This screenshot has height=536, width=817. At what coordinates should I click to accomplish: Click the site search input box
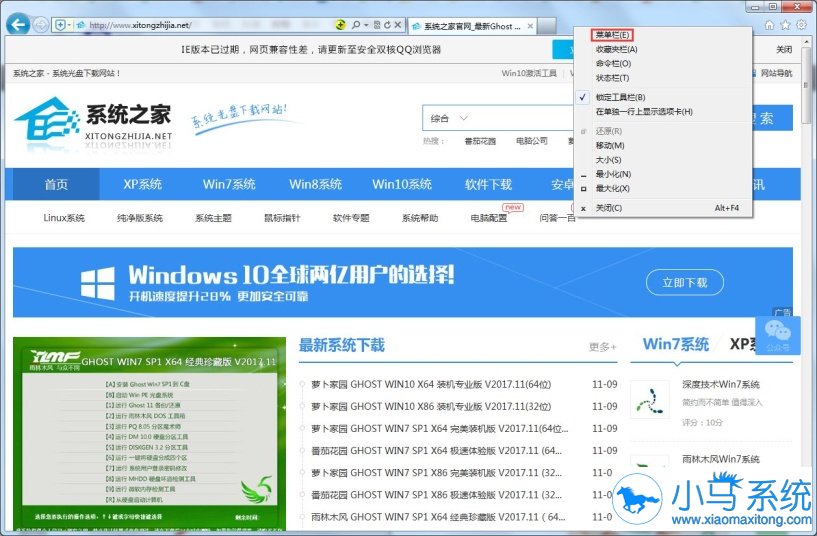521,118
